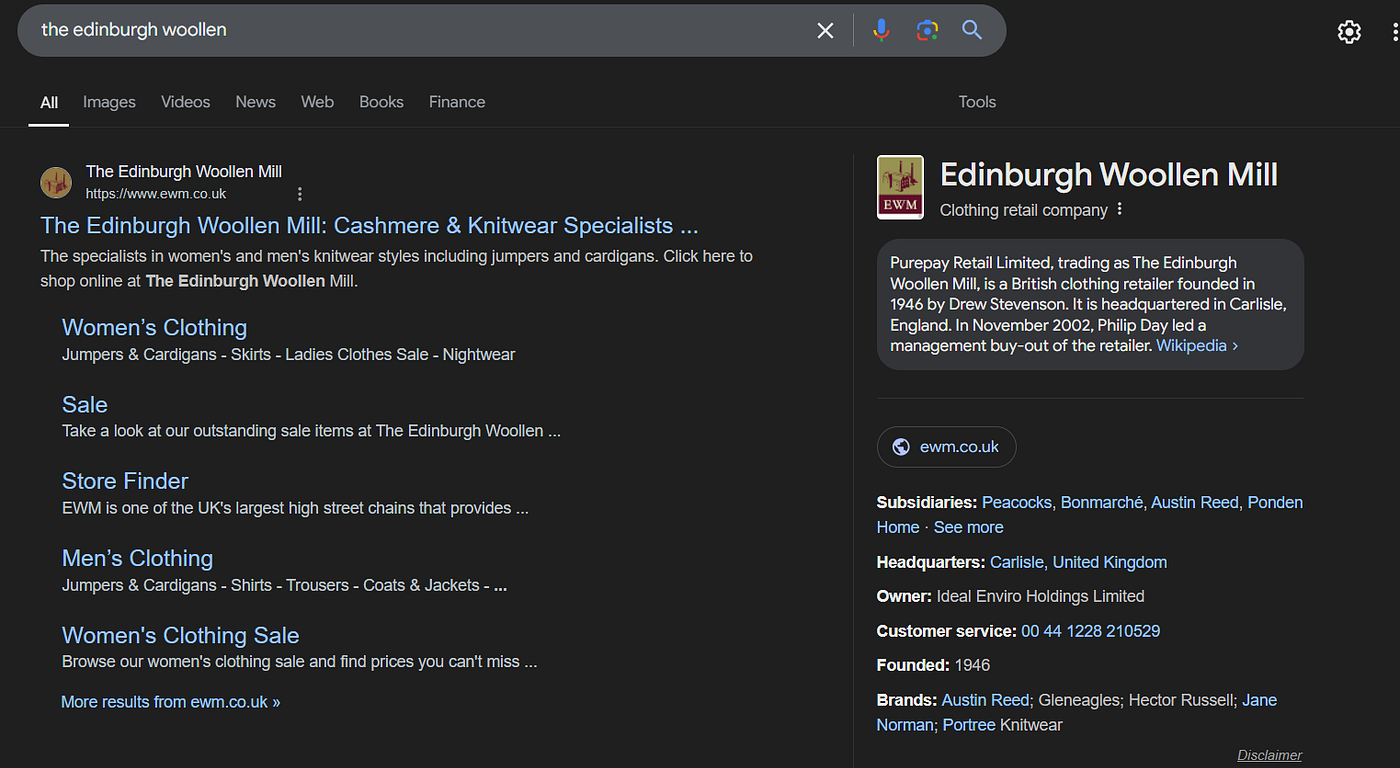Image resolution: width=1400 pixels, height=768 pixels.
Task: Open the Ponden Home subsidiary link
Action: [x=1275, y=503]
